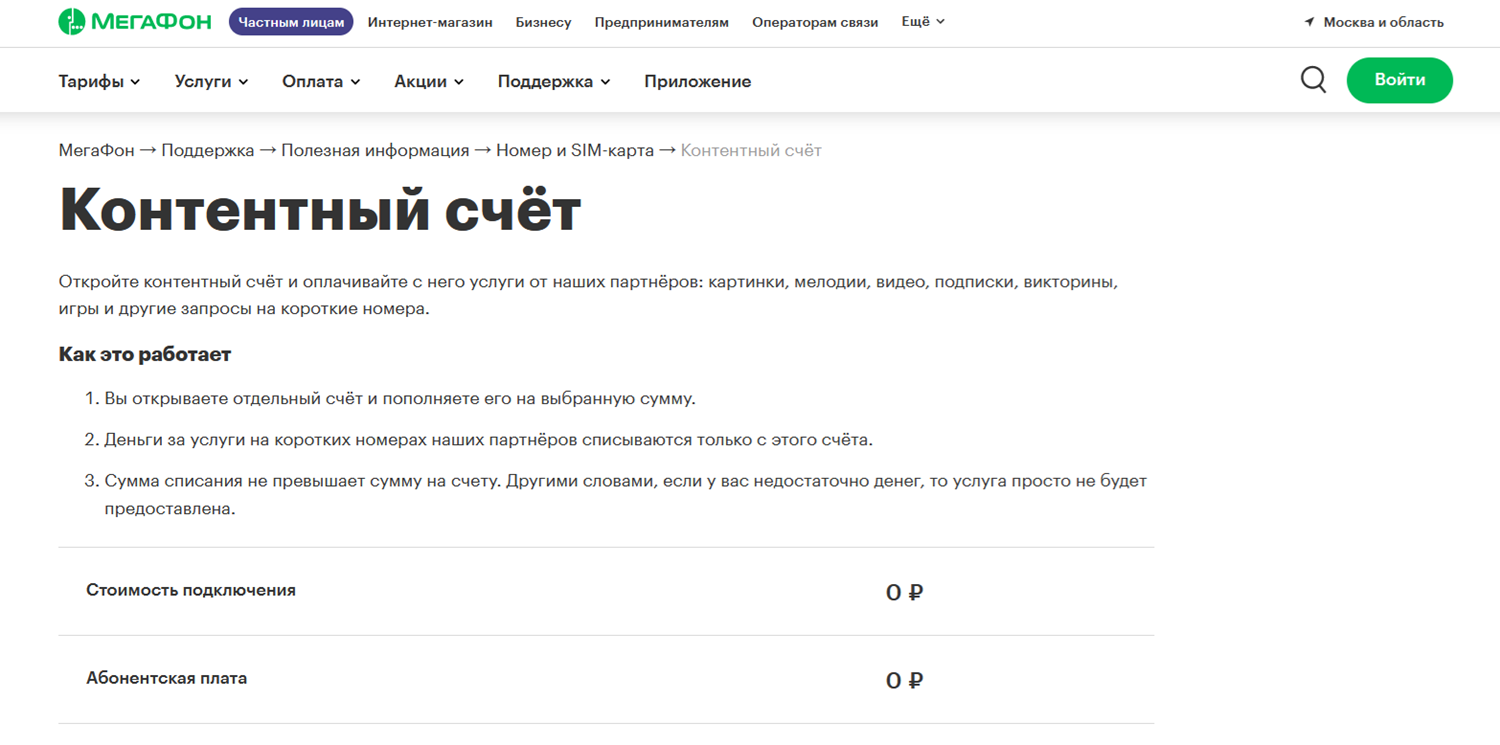Screen dimensions: 1500x745
Task: Open the search magnifier icon
Action: [x=1313, y=80]
